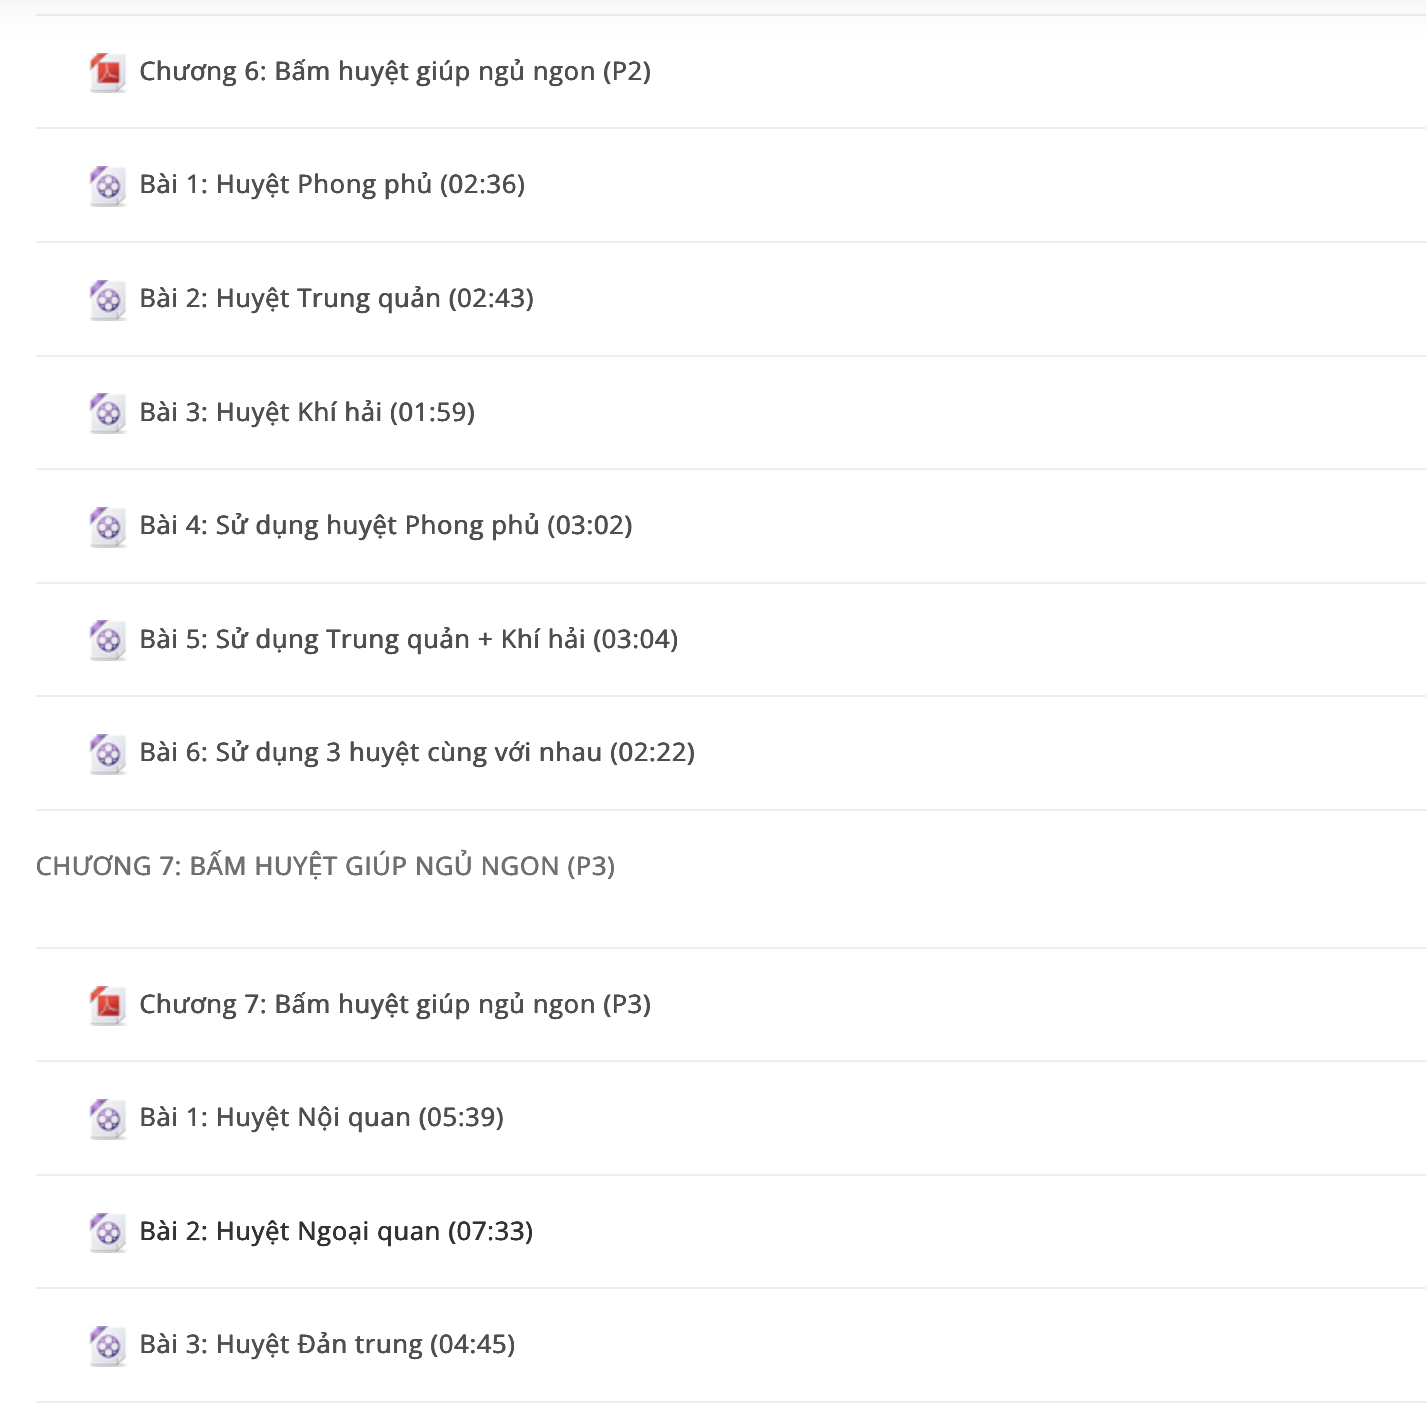The height and width of the screenshot is (1404, 1426).
Task: Open lesson Bài 3: Huyệt Đản trung (04:45)
Action: coord(327,1345)
